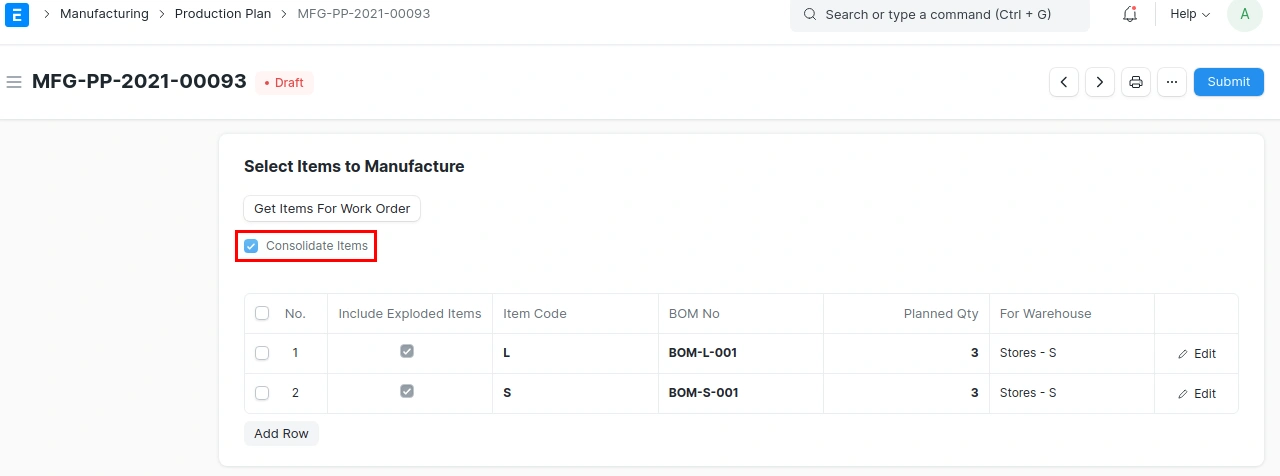Click Add Row below the table
Viewport: 1280px width, 476px height.
click(x=281, y=434)
